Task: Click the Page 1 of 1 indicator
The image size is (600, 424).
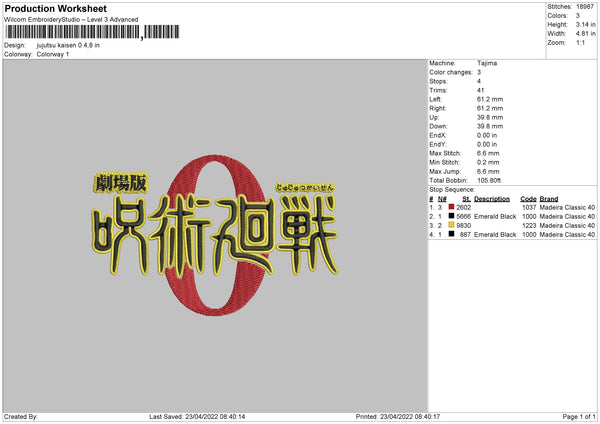Action: (579, 416)
